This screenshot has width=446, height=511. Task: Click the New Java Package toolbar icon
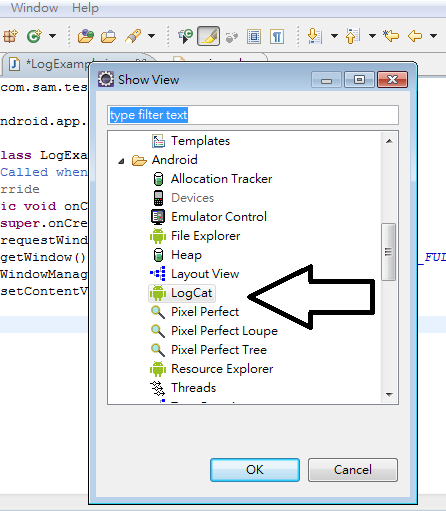(x=10, y=36)
